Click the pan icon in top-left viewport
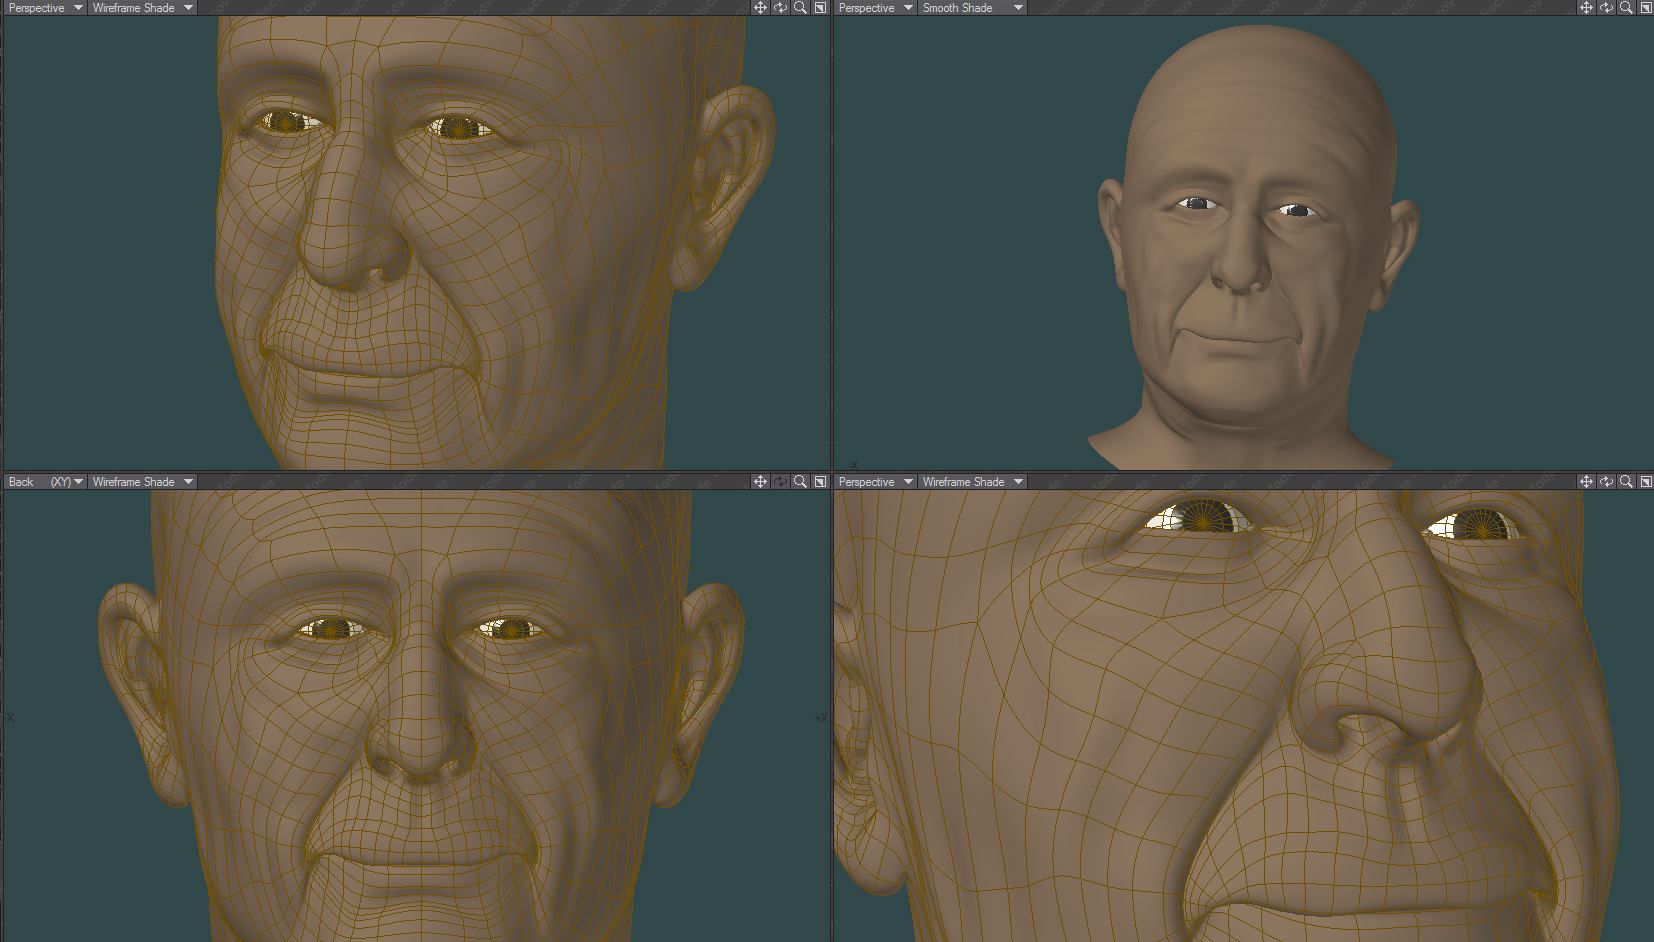The height and width of the screenshot is (942, 1654). click(x=760, y=8)
